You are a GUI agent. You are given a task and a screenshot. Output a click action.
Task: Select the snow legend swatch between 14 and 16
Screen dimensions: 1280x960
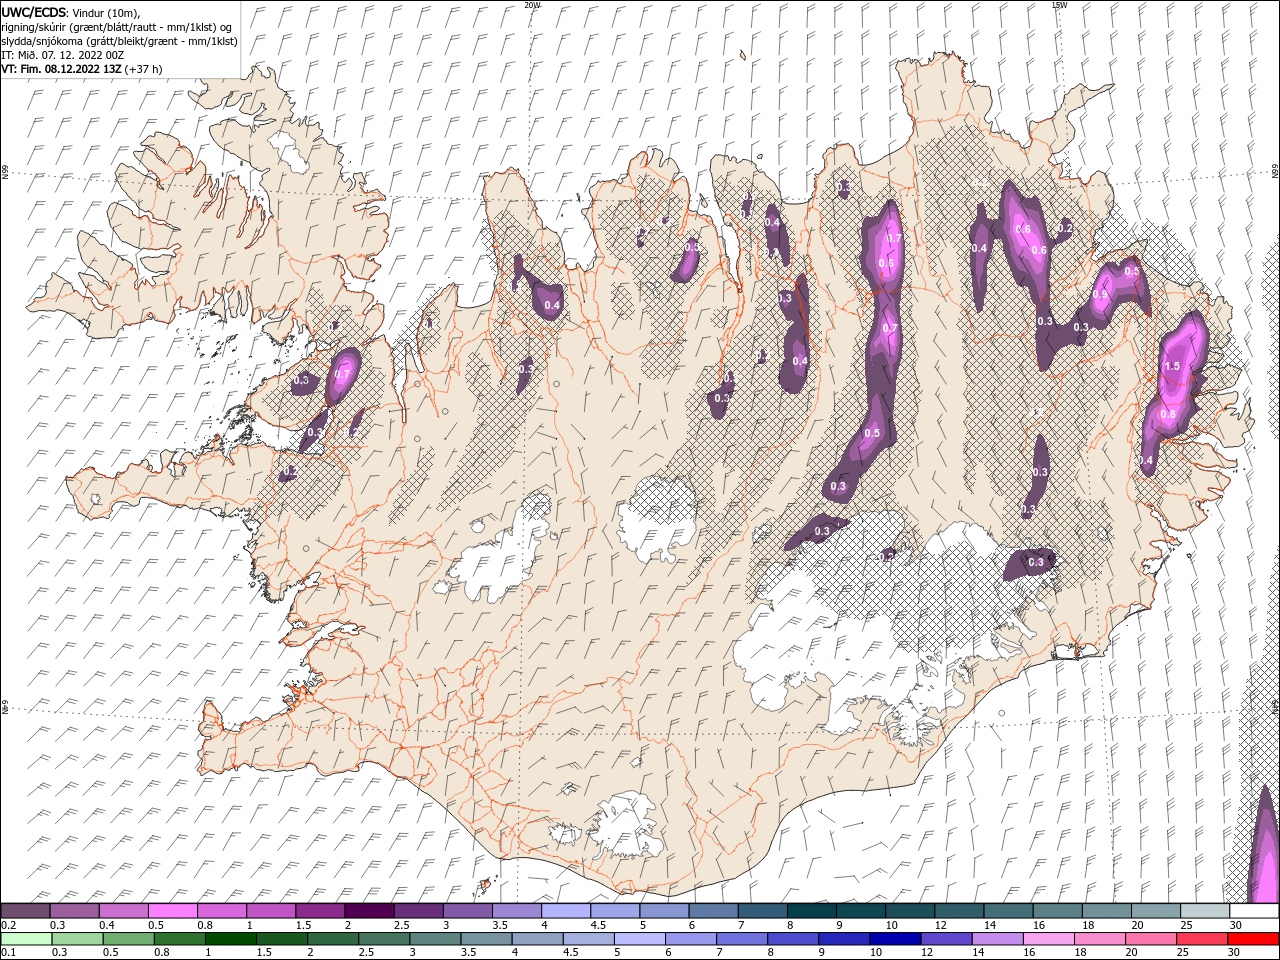click(1009, 911)
